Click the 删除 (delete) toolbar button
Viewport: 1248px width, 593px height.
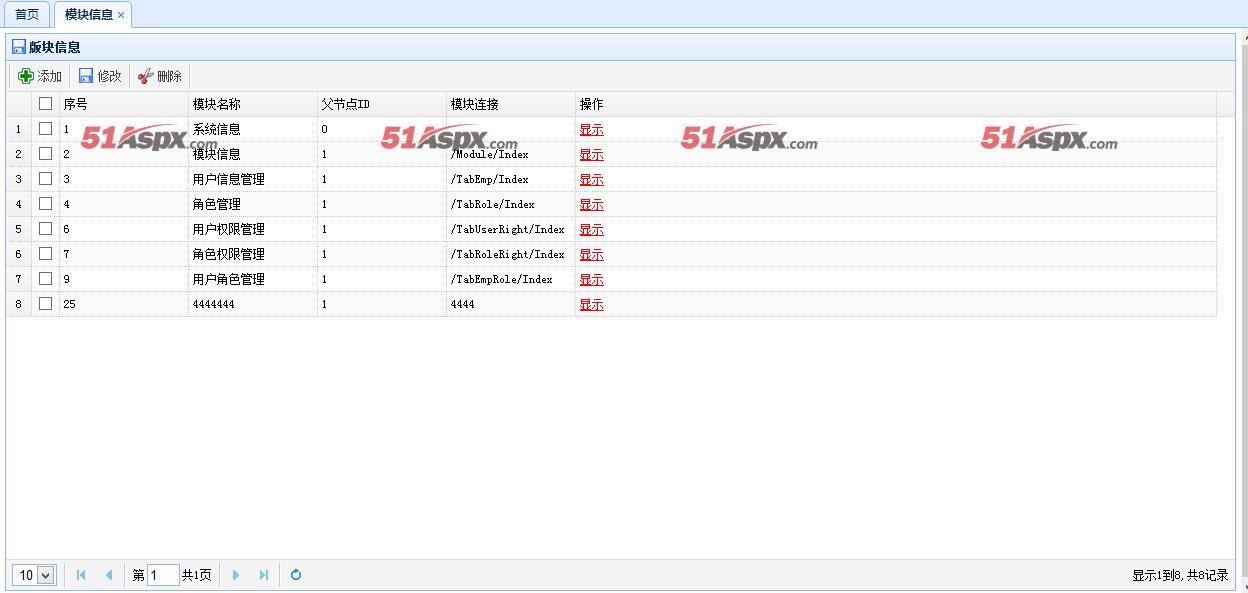[160, 76]
